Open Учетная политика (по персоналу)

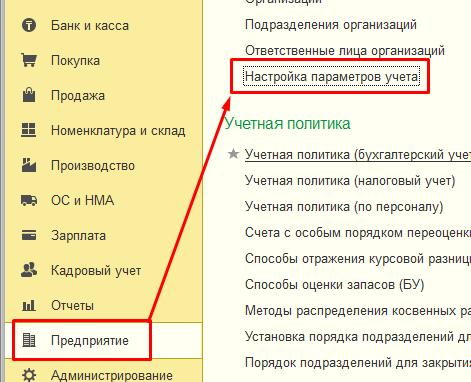(x=344, y=207)
